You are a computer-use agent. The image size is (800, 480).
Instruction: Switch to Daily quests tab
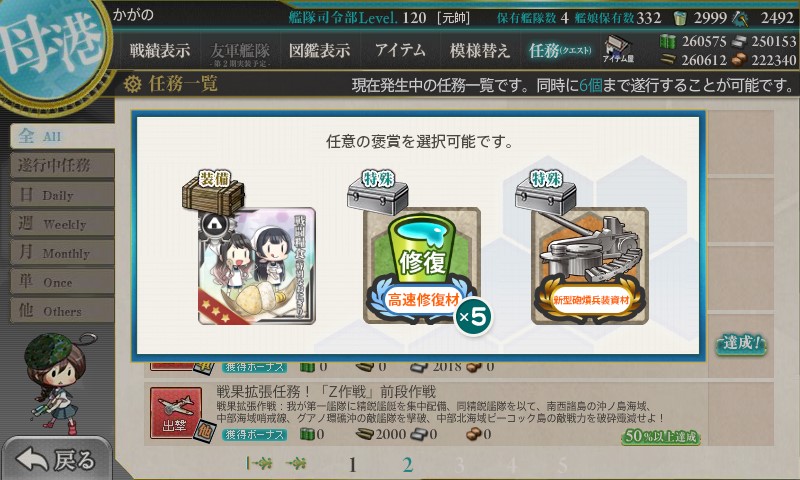(62, 194)
